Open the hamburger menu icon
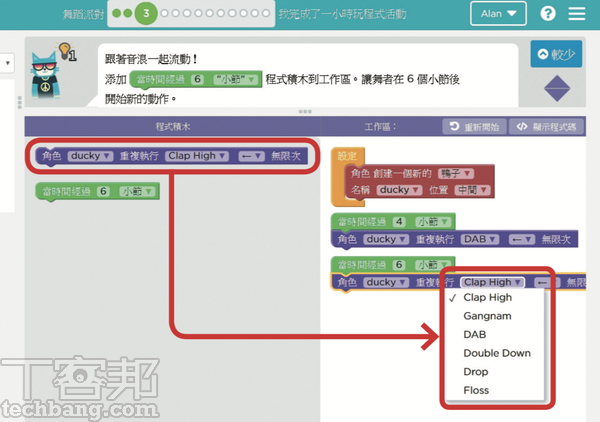 pyautogui.click(x=577, y=14)
